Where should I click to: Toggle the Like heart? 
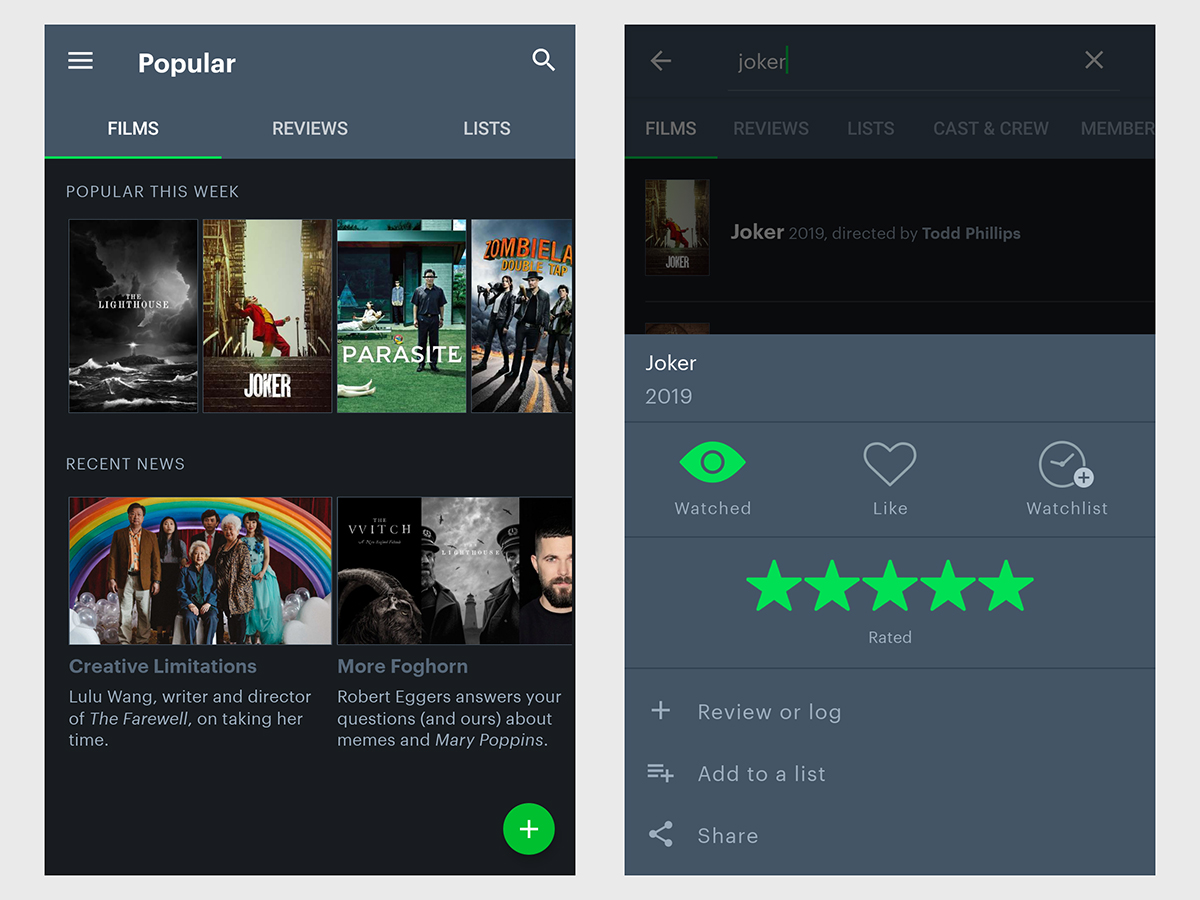click(889, 464)
